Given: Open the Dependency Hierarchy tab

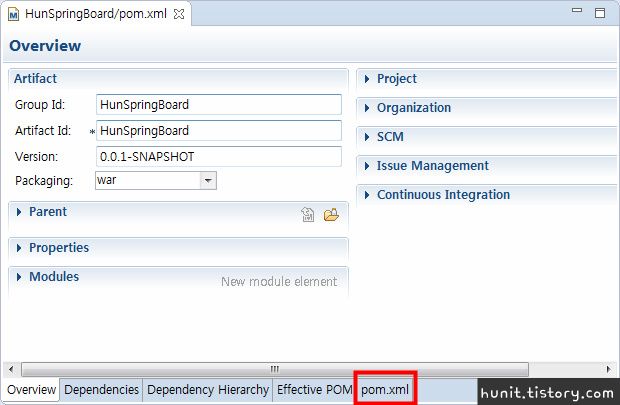Looking at the screenshot, I should pos(208,390).
